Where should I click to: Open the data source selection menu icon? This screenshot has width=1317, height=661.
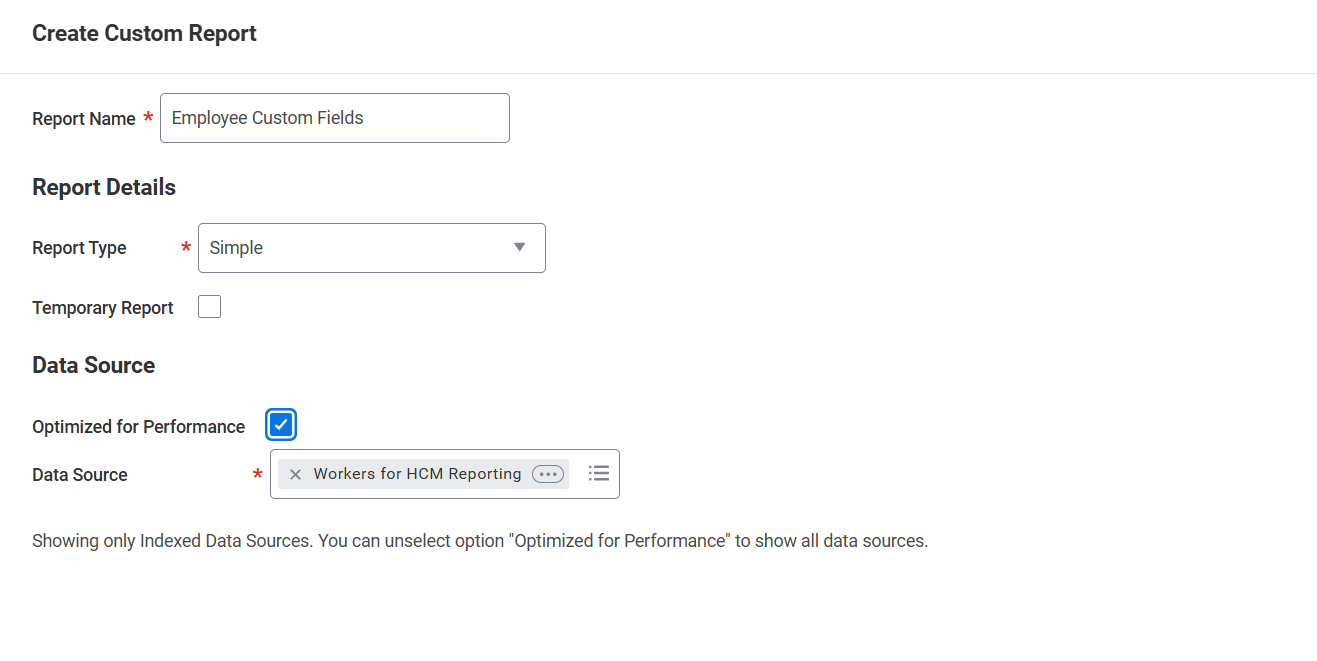[599, 473]
